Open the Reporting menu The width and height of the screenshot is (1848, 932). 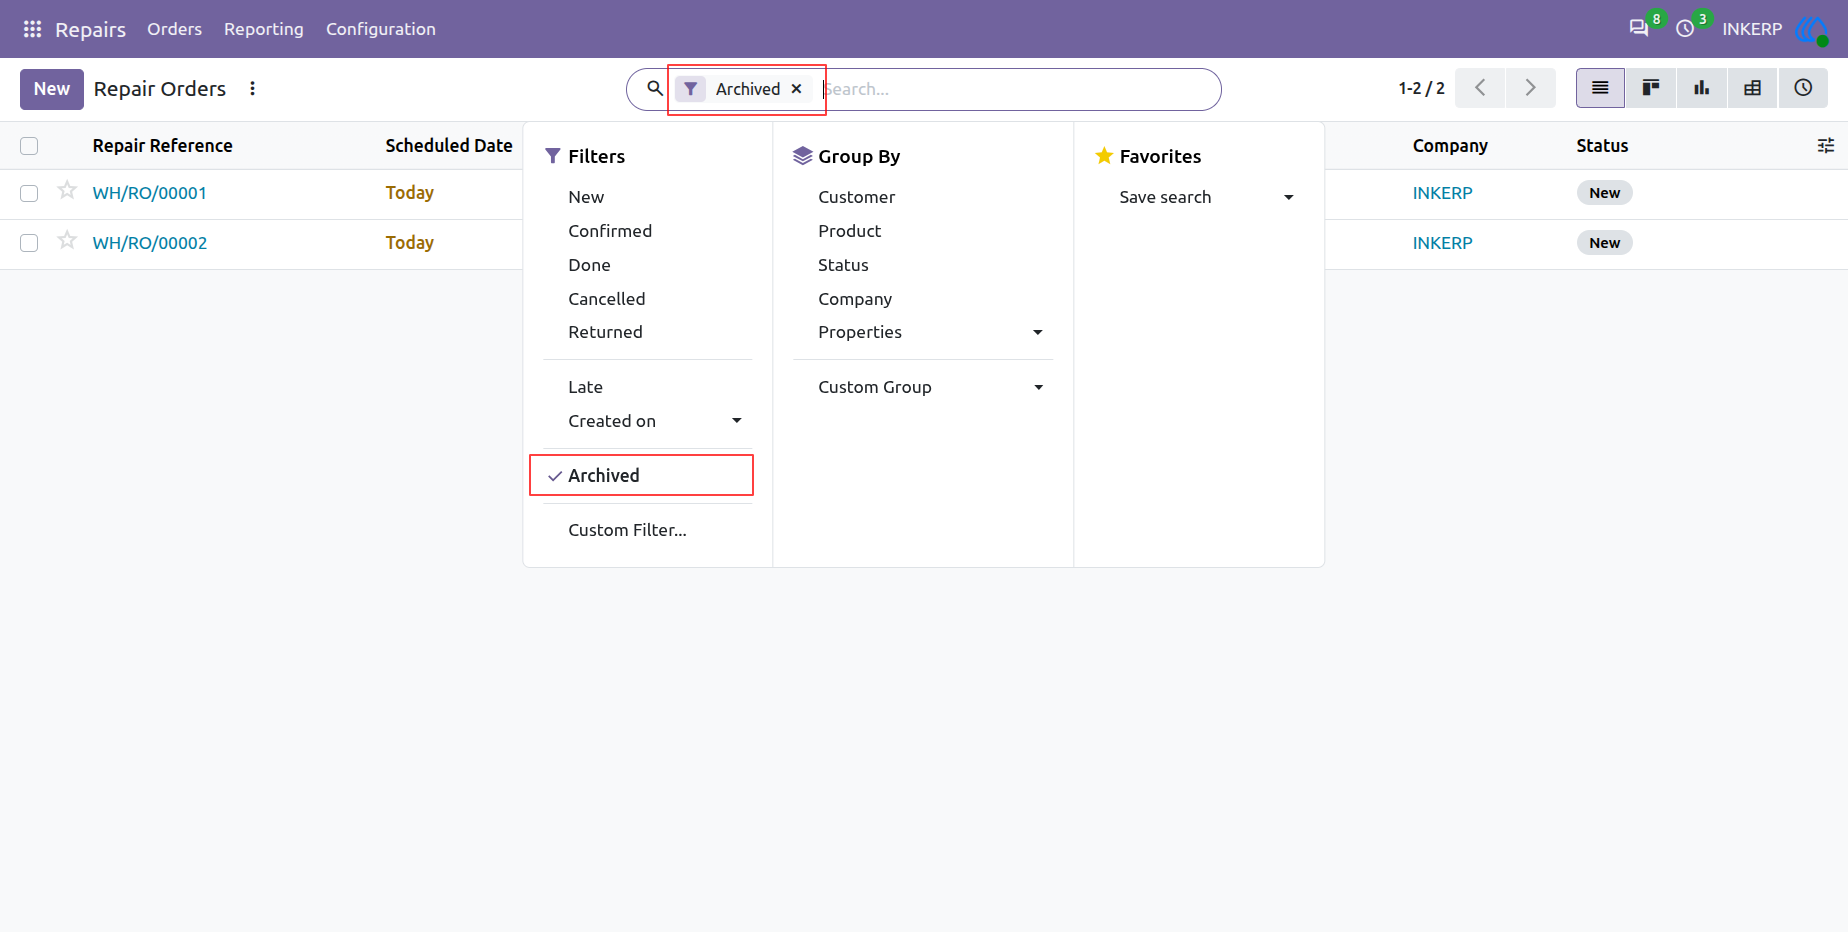click(264, 29)
